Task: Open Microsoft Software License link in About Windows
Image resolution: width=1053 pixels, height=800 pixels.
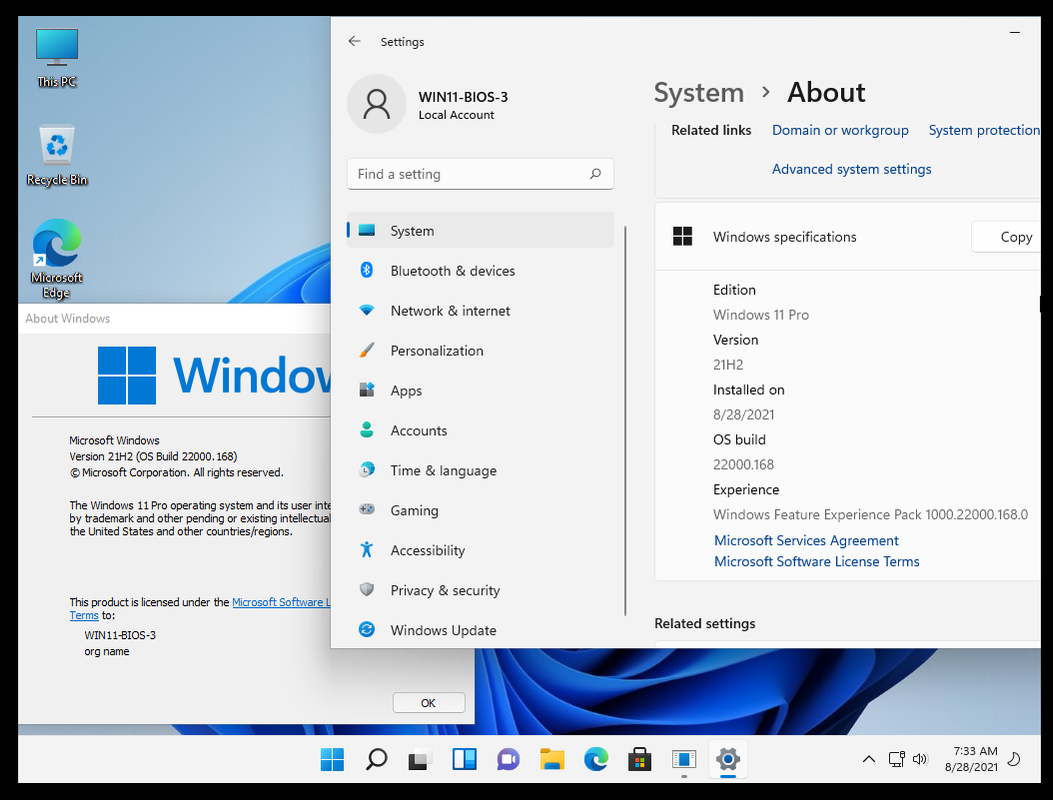Action: pyautogui.click(x=281, y=603)
